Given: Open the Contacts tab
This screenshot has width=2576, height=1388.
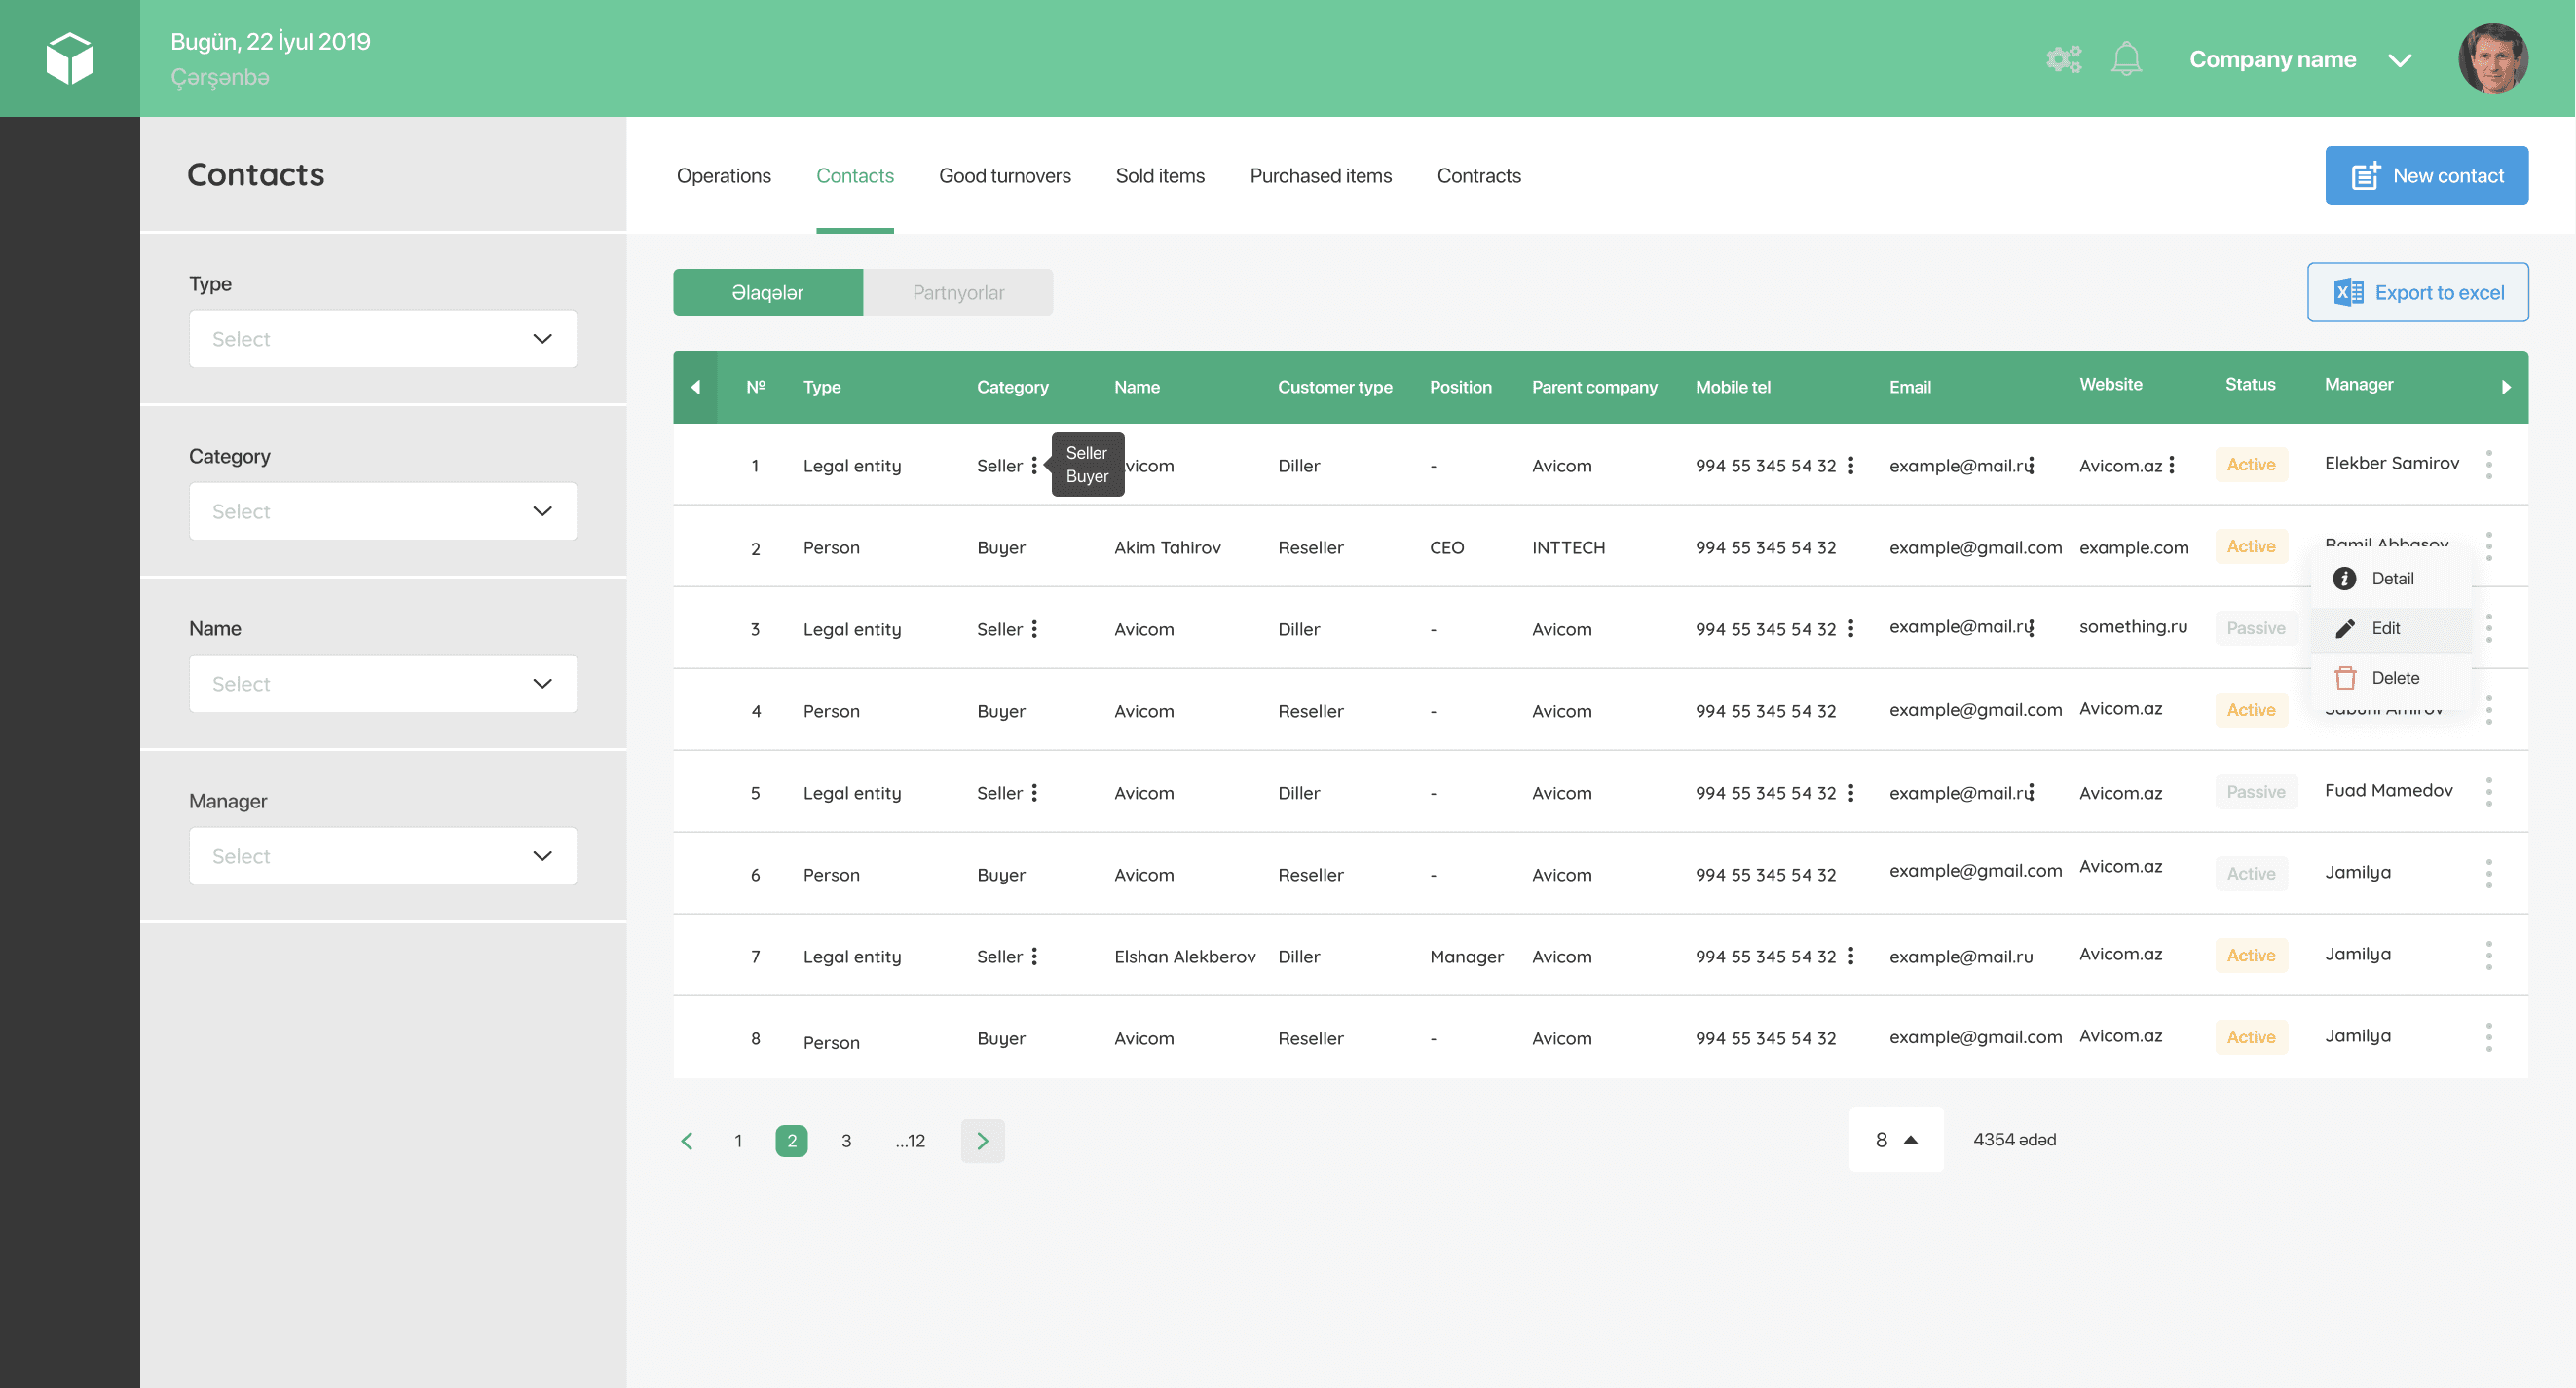Looking at the screenshot, I should tap(854, 176).
